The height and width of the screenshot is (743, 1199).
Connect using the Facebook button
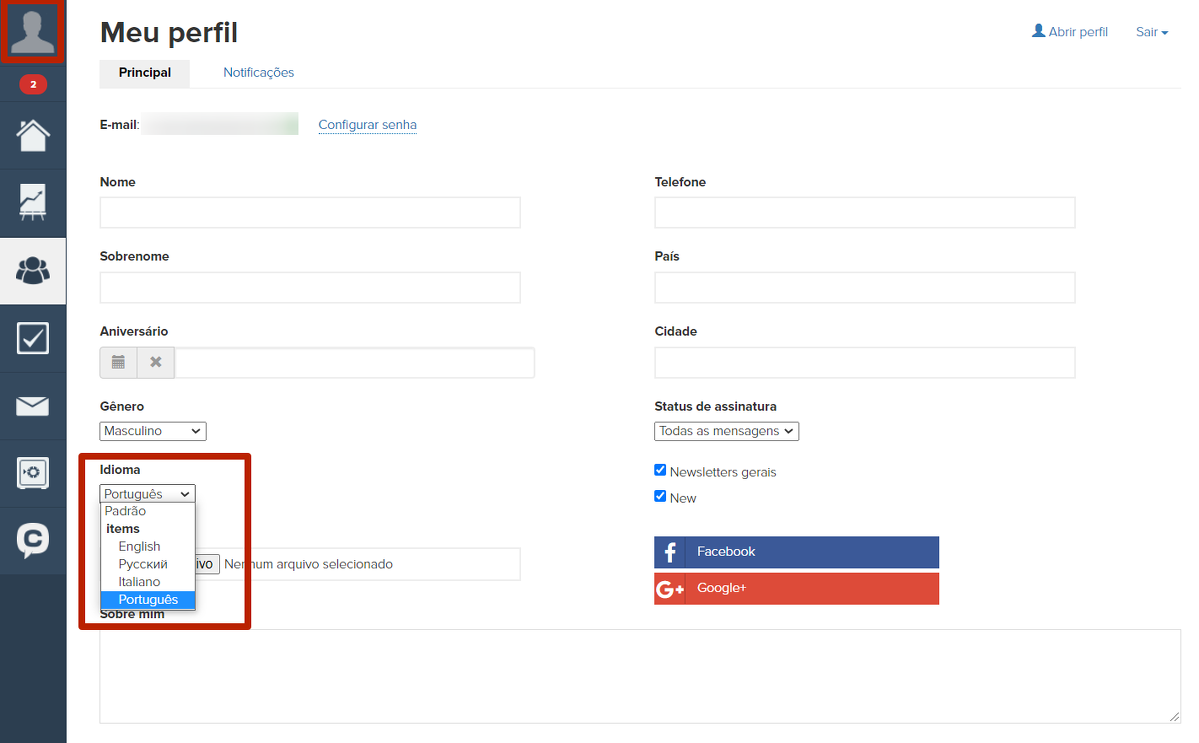(x=796, y=552)
